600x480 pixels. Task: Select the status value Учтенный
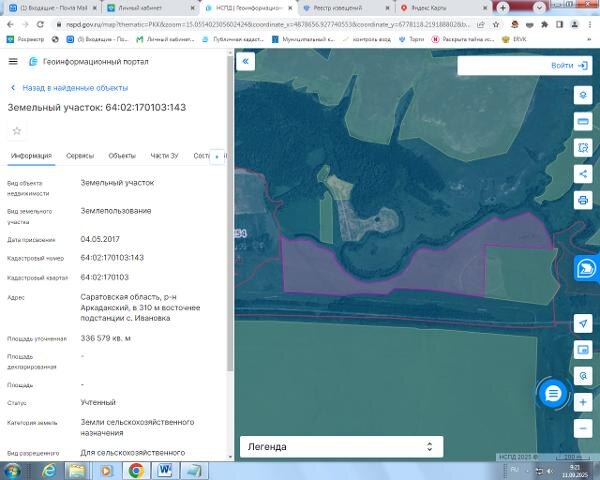98,402
